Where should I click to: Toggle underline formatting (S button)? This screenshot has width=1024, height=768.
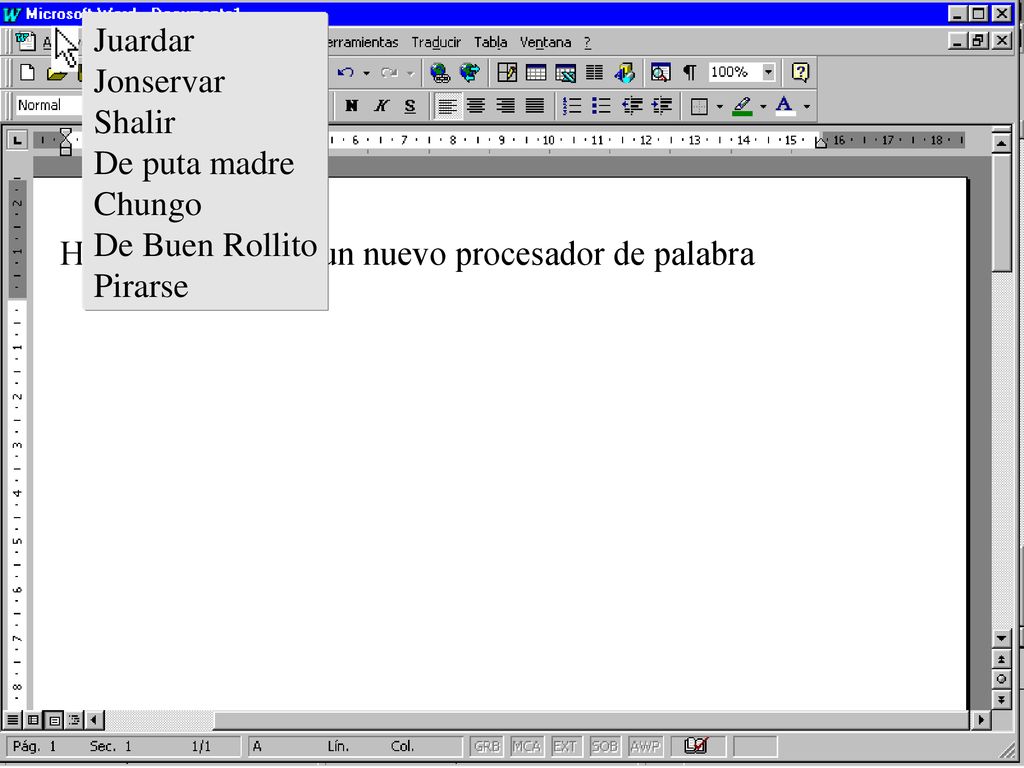409,106
